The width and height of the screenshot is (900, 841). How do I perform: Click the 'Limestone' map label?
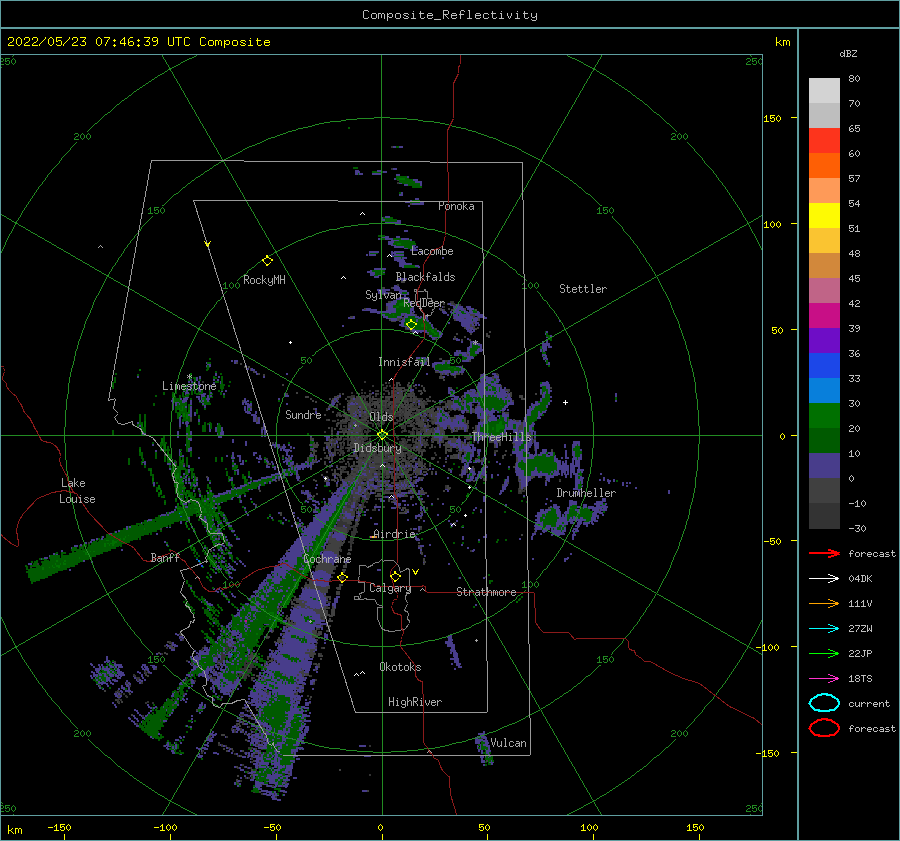pyautogui.click(x=189, y=386)
